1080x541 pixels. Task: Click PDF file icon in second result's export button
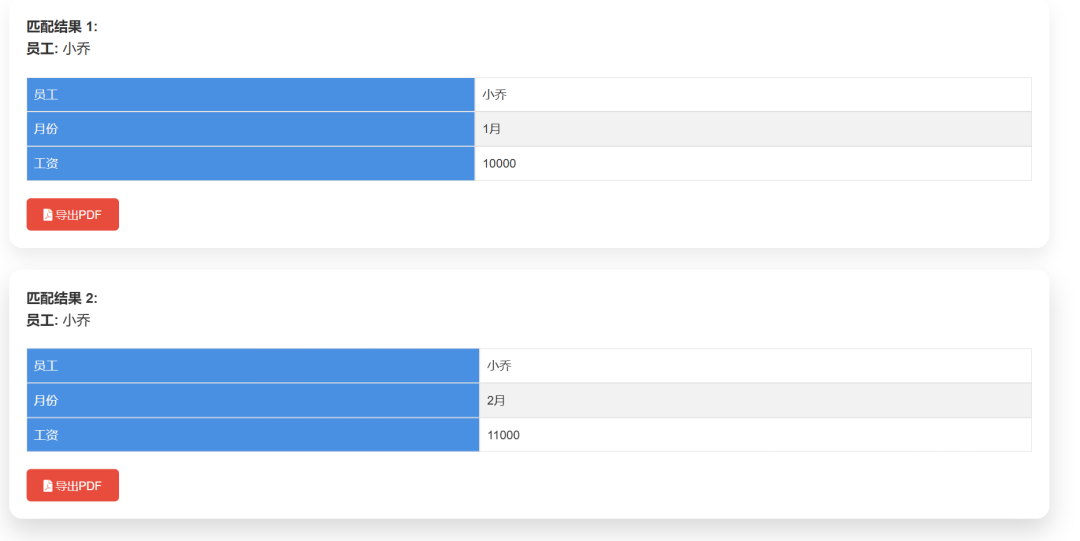point(47,486)
